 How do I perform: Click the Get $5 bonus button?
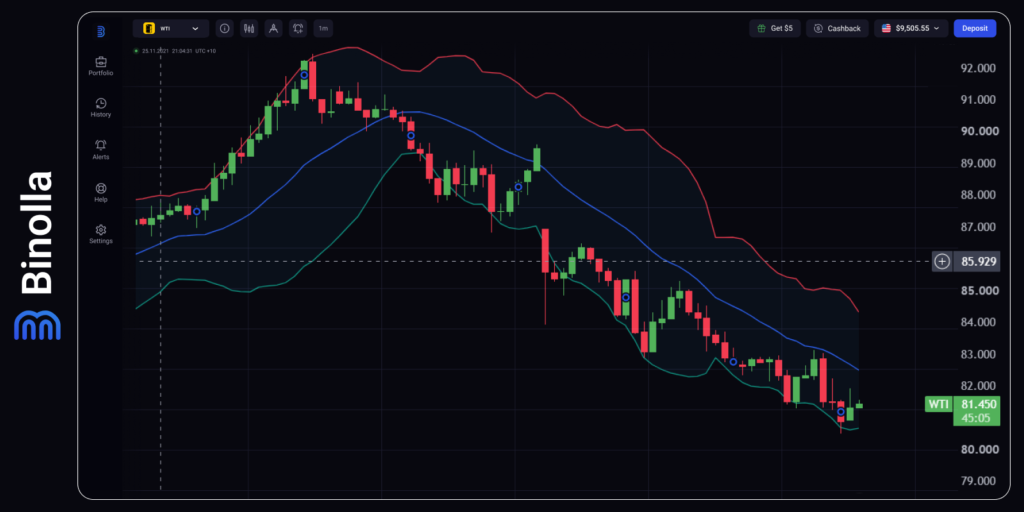click(775, 29)
